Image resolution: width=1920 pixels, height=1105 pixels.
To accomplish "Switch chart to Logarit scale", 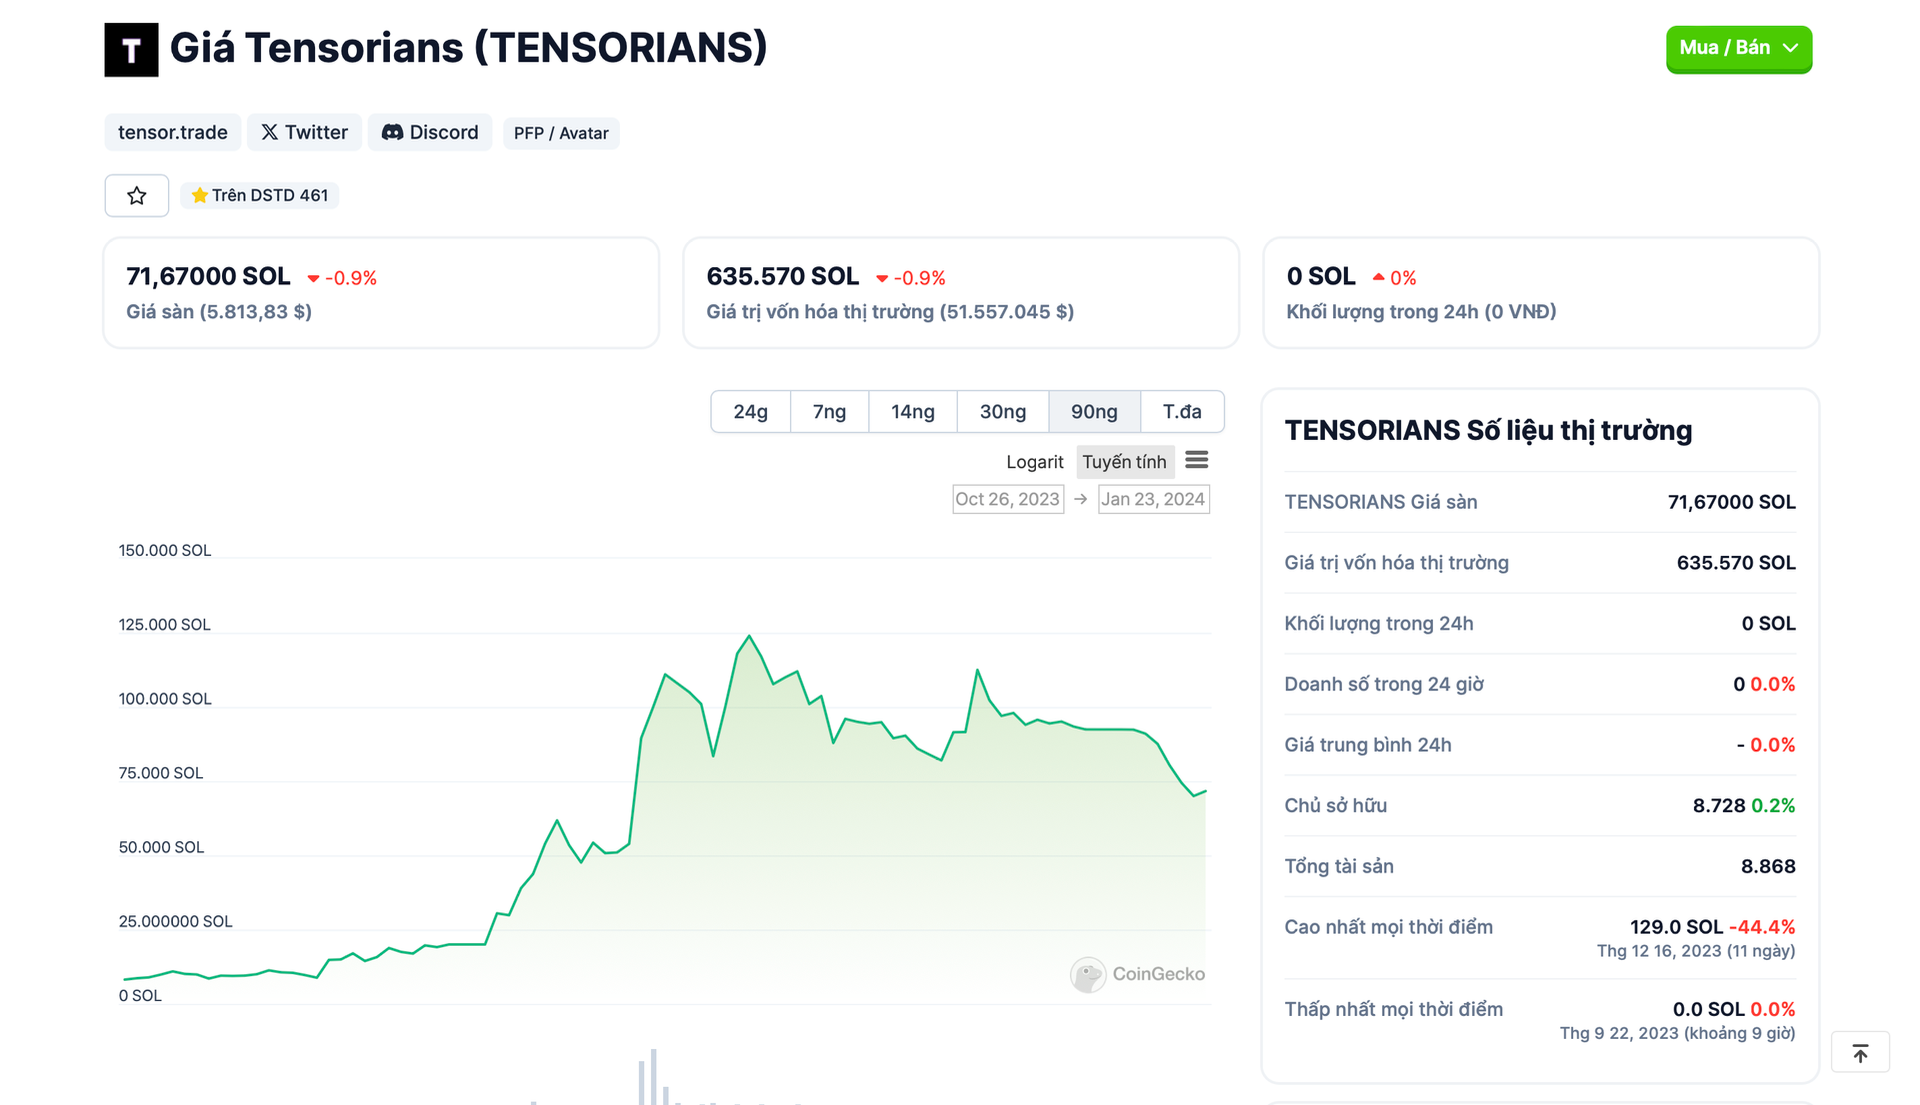I will click(1035, 461).
